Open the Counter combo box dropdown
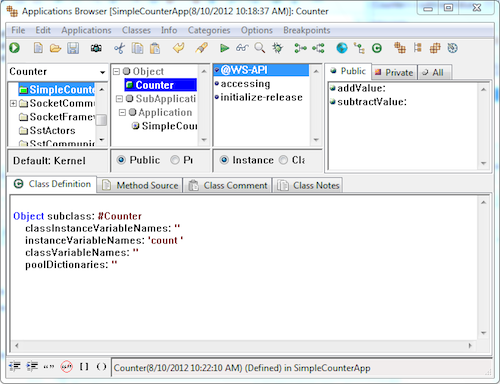This screenshot has width=500, height=384. pyautogui.click(x=102, y=72)
